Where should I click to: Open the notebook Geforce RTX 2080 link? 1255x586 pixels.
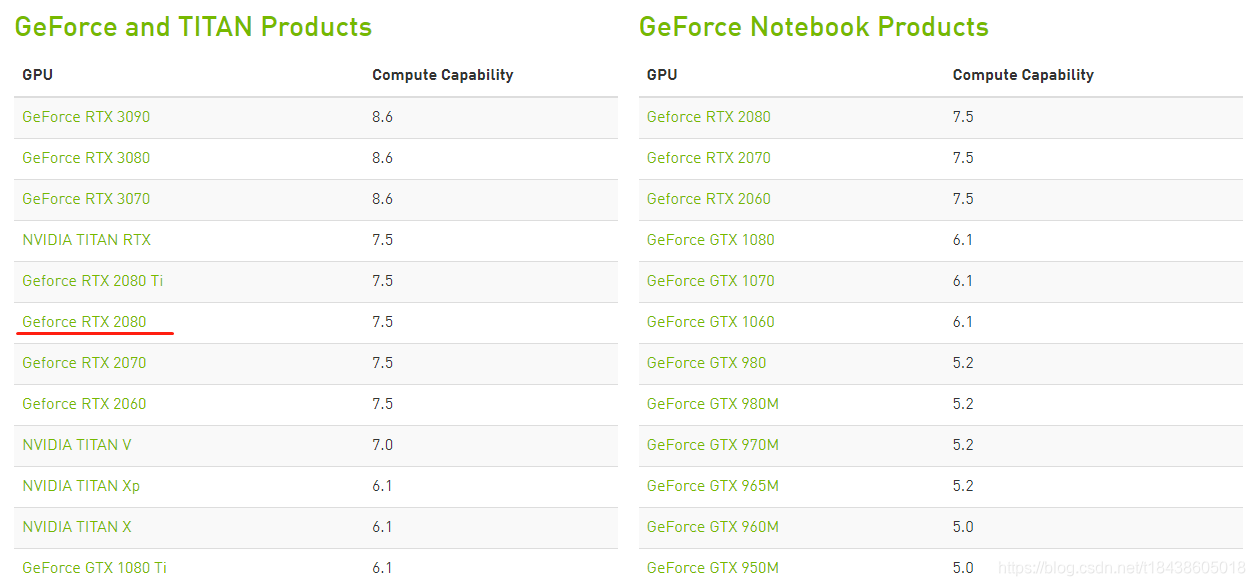709,117
